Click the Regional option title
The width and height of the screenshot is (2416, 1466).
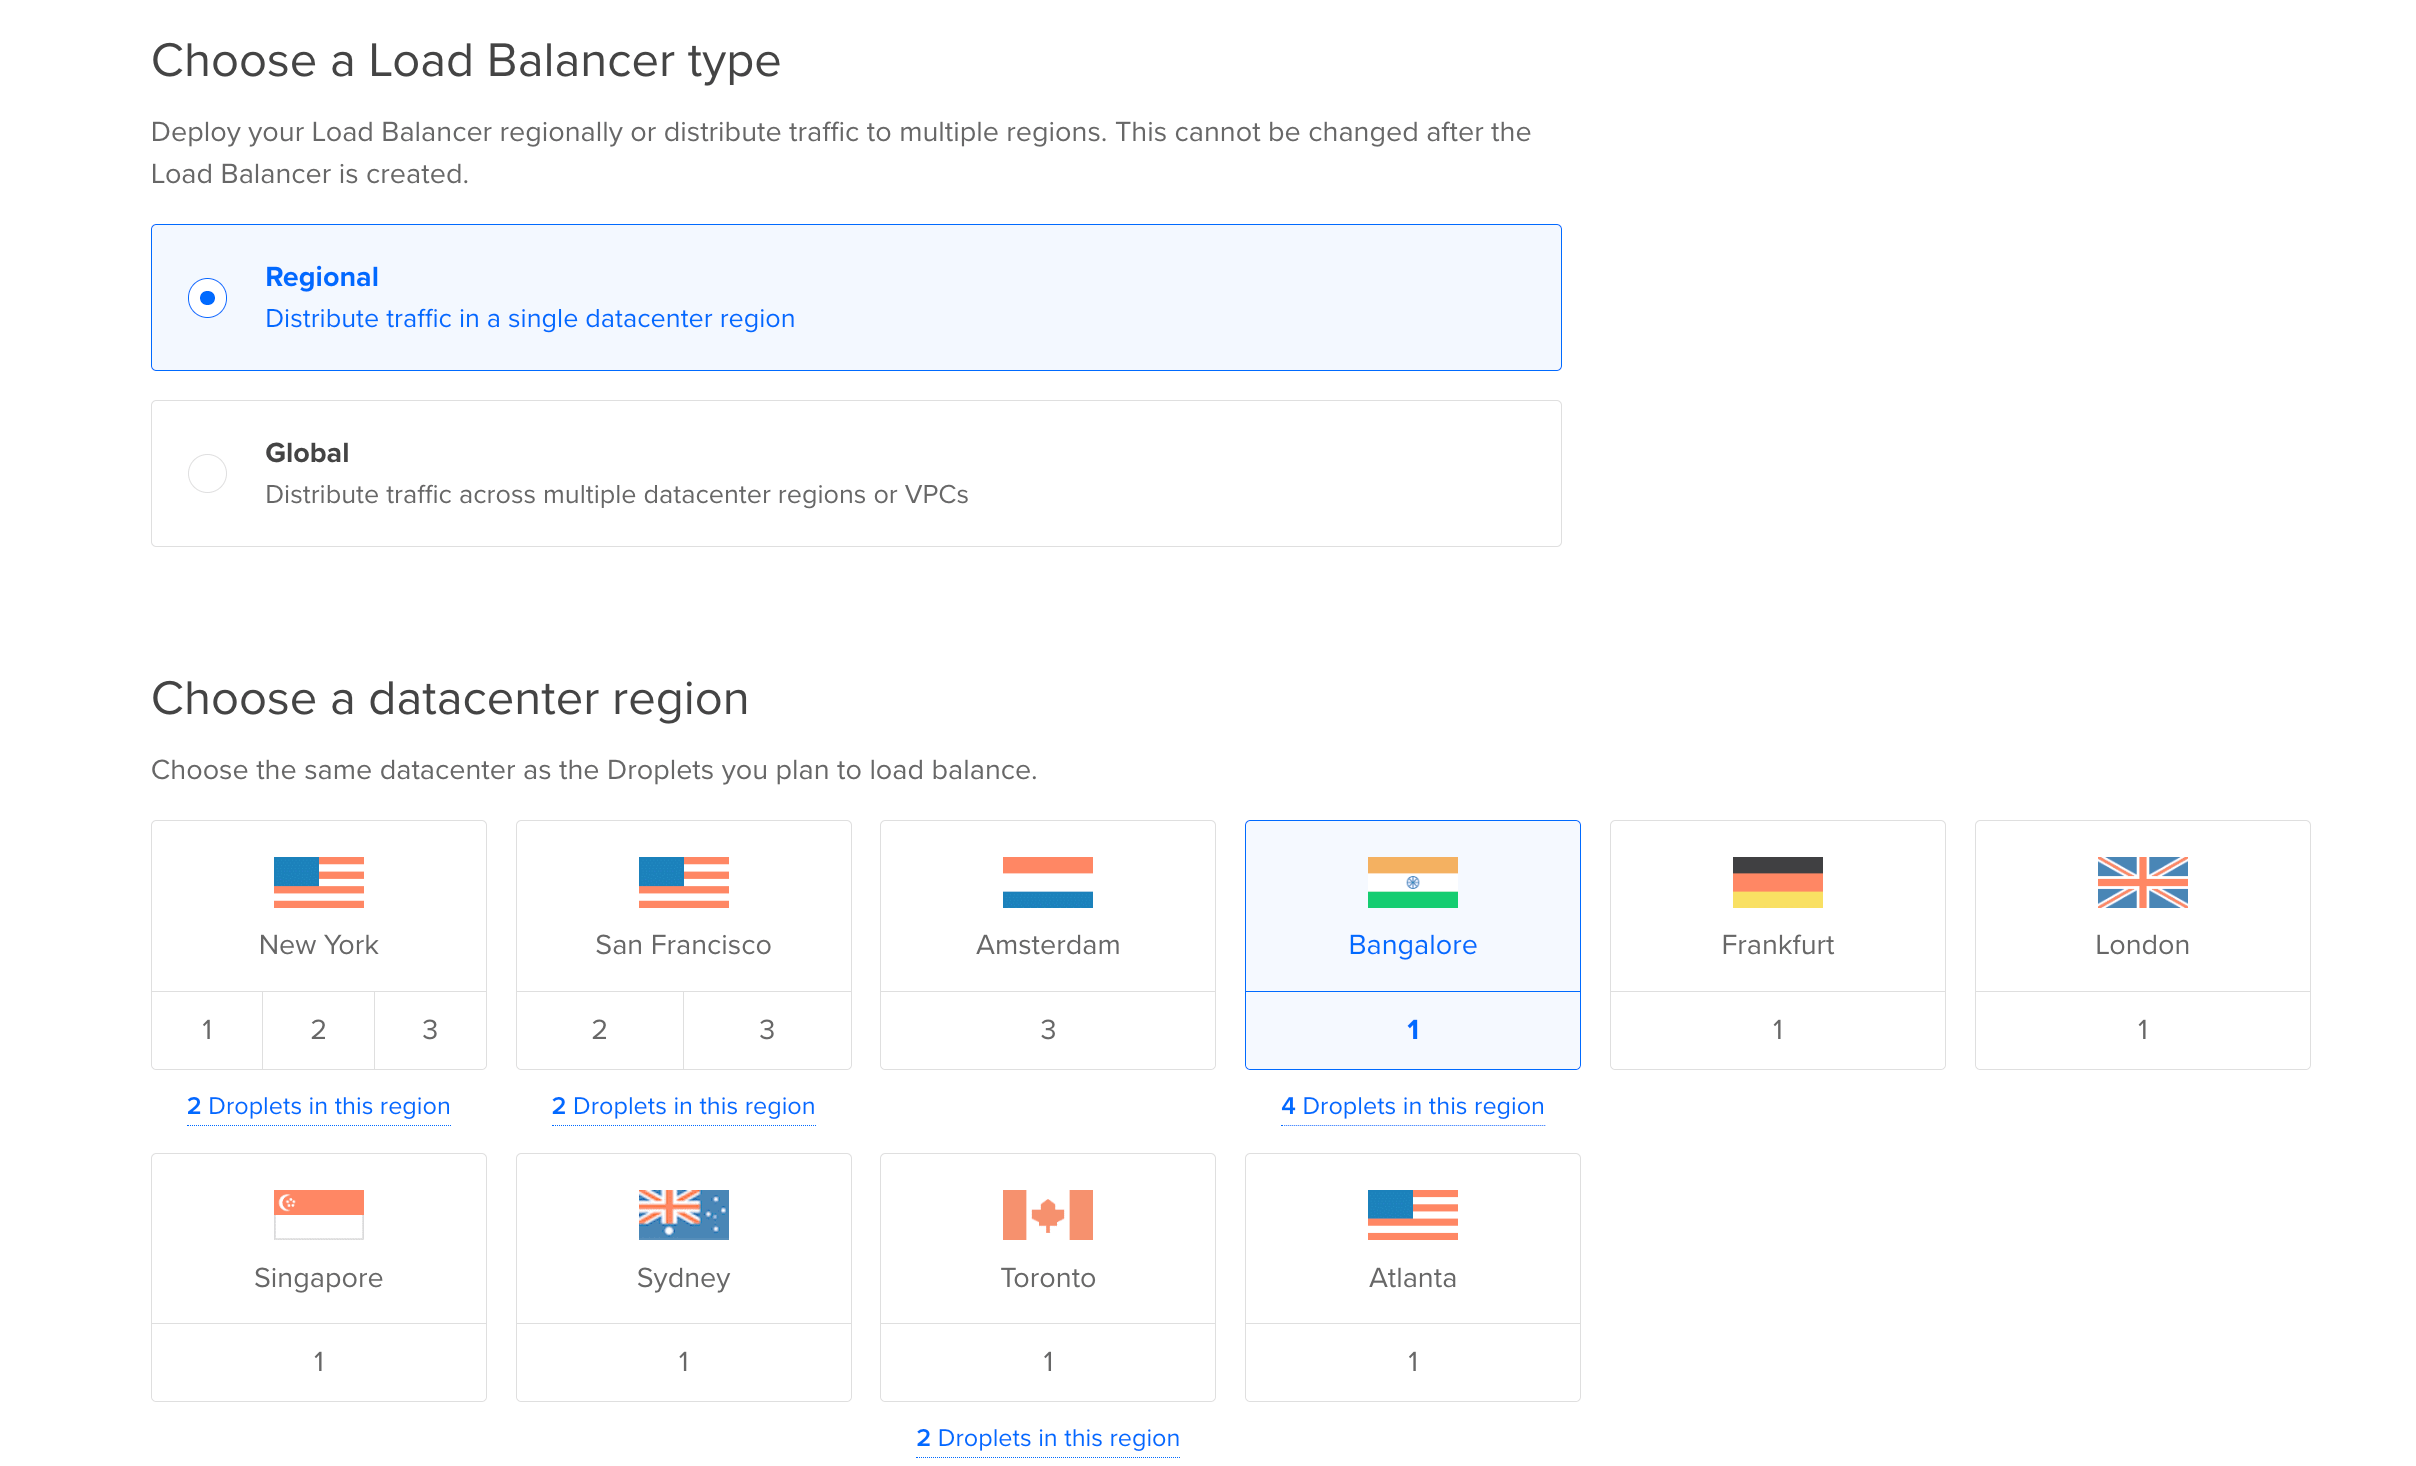[321, 277]
